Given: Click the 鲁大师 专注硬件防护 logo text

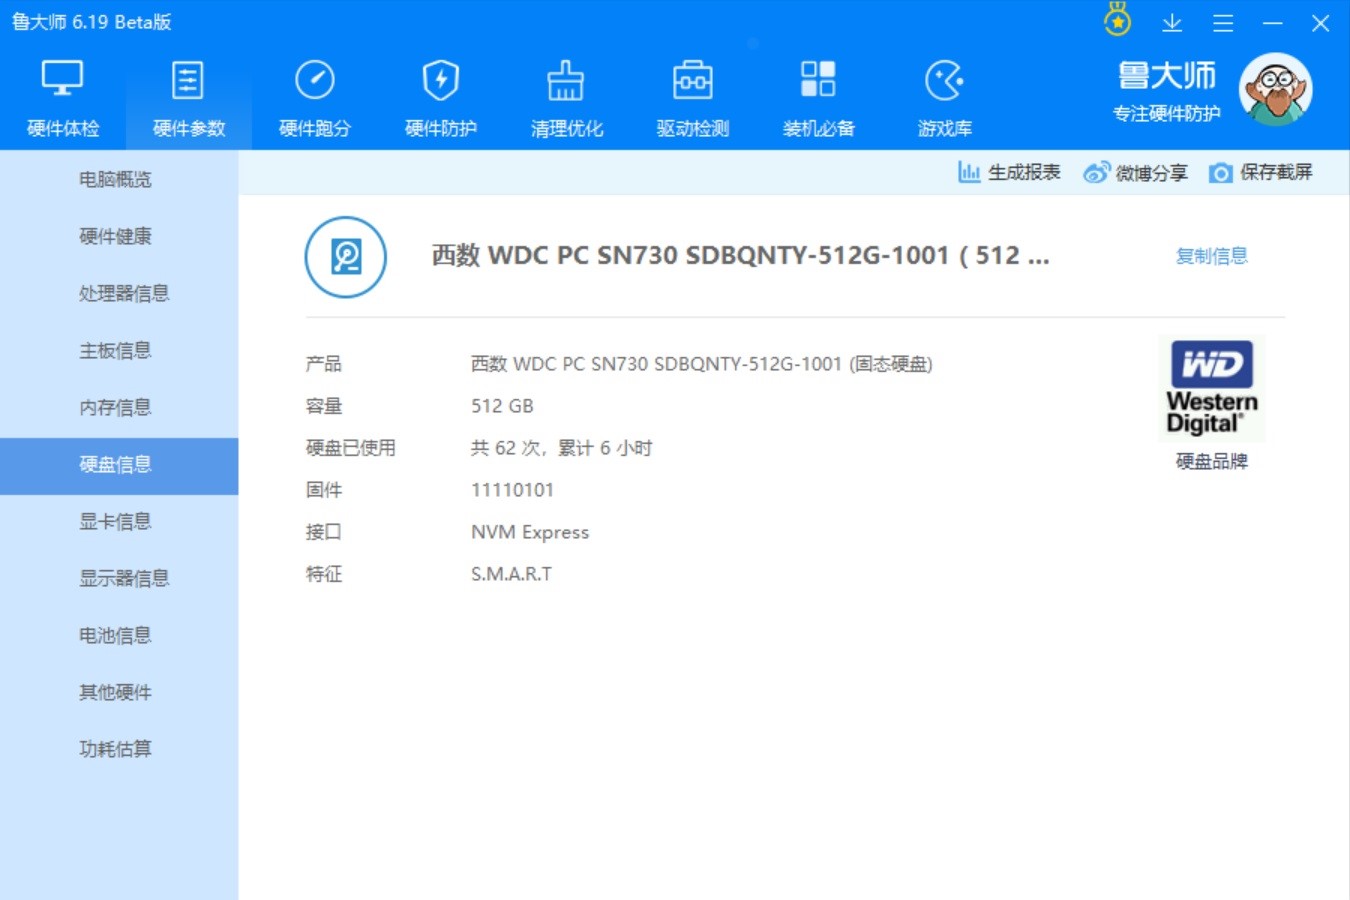Looking at the screenshot, I should pos(1167,91).
